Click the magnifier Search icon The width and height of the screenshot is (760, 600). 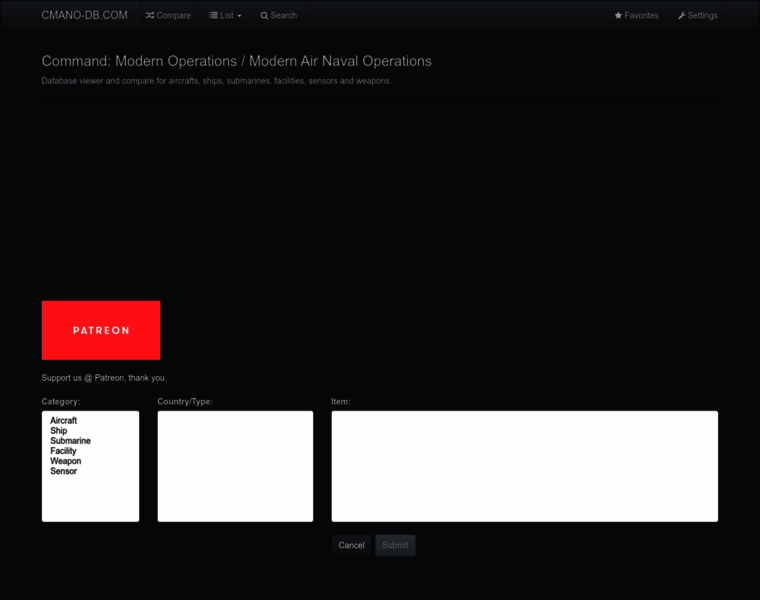coord(264,16)
